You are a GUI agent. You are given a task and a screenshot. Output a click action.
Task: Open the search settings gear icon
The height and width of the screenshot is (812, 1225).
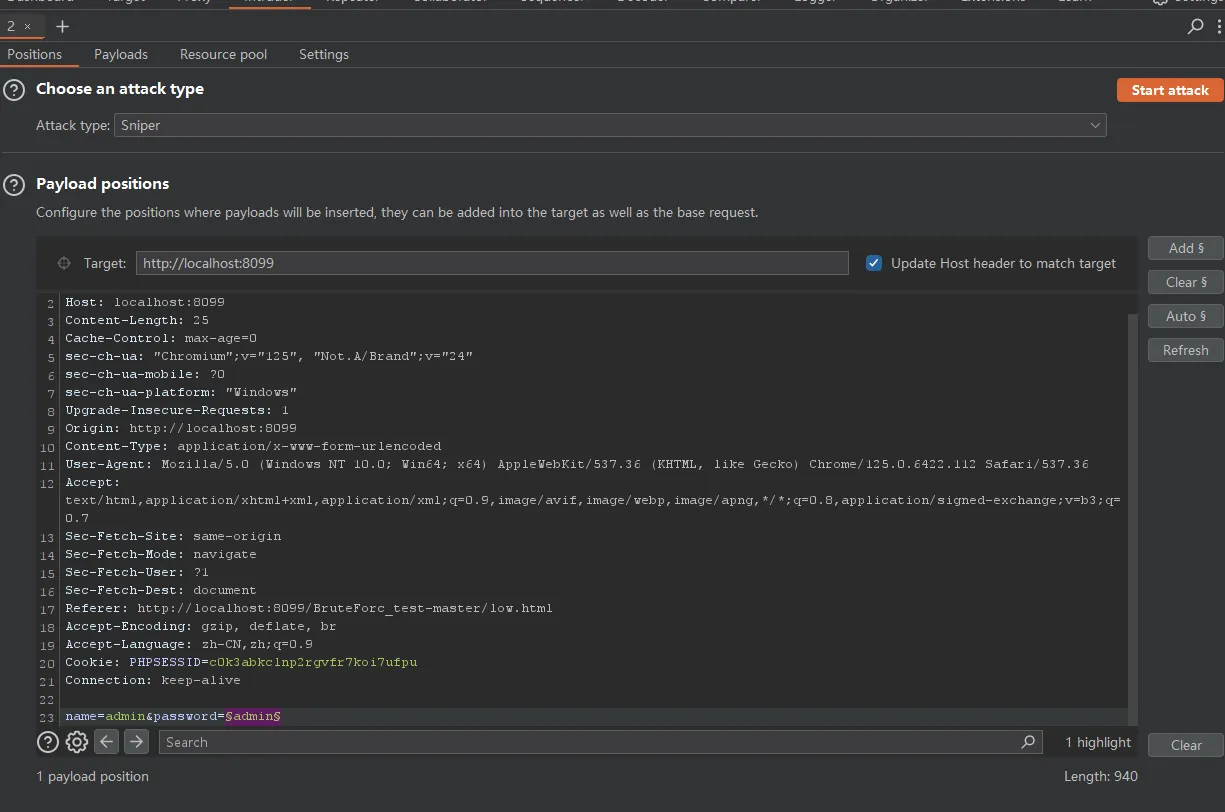tap(77, 742)
